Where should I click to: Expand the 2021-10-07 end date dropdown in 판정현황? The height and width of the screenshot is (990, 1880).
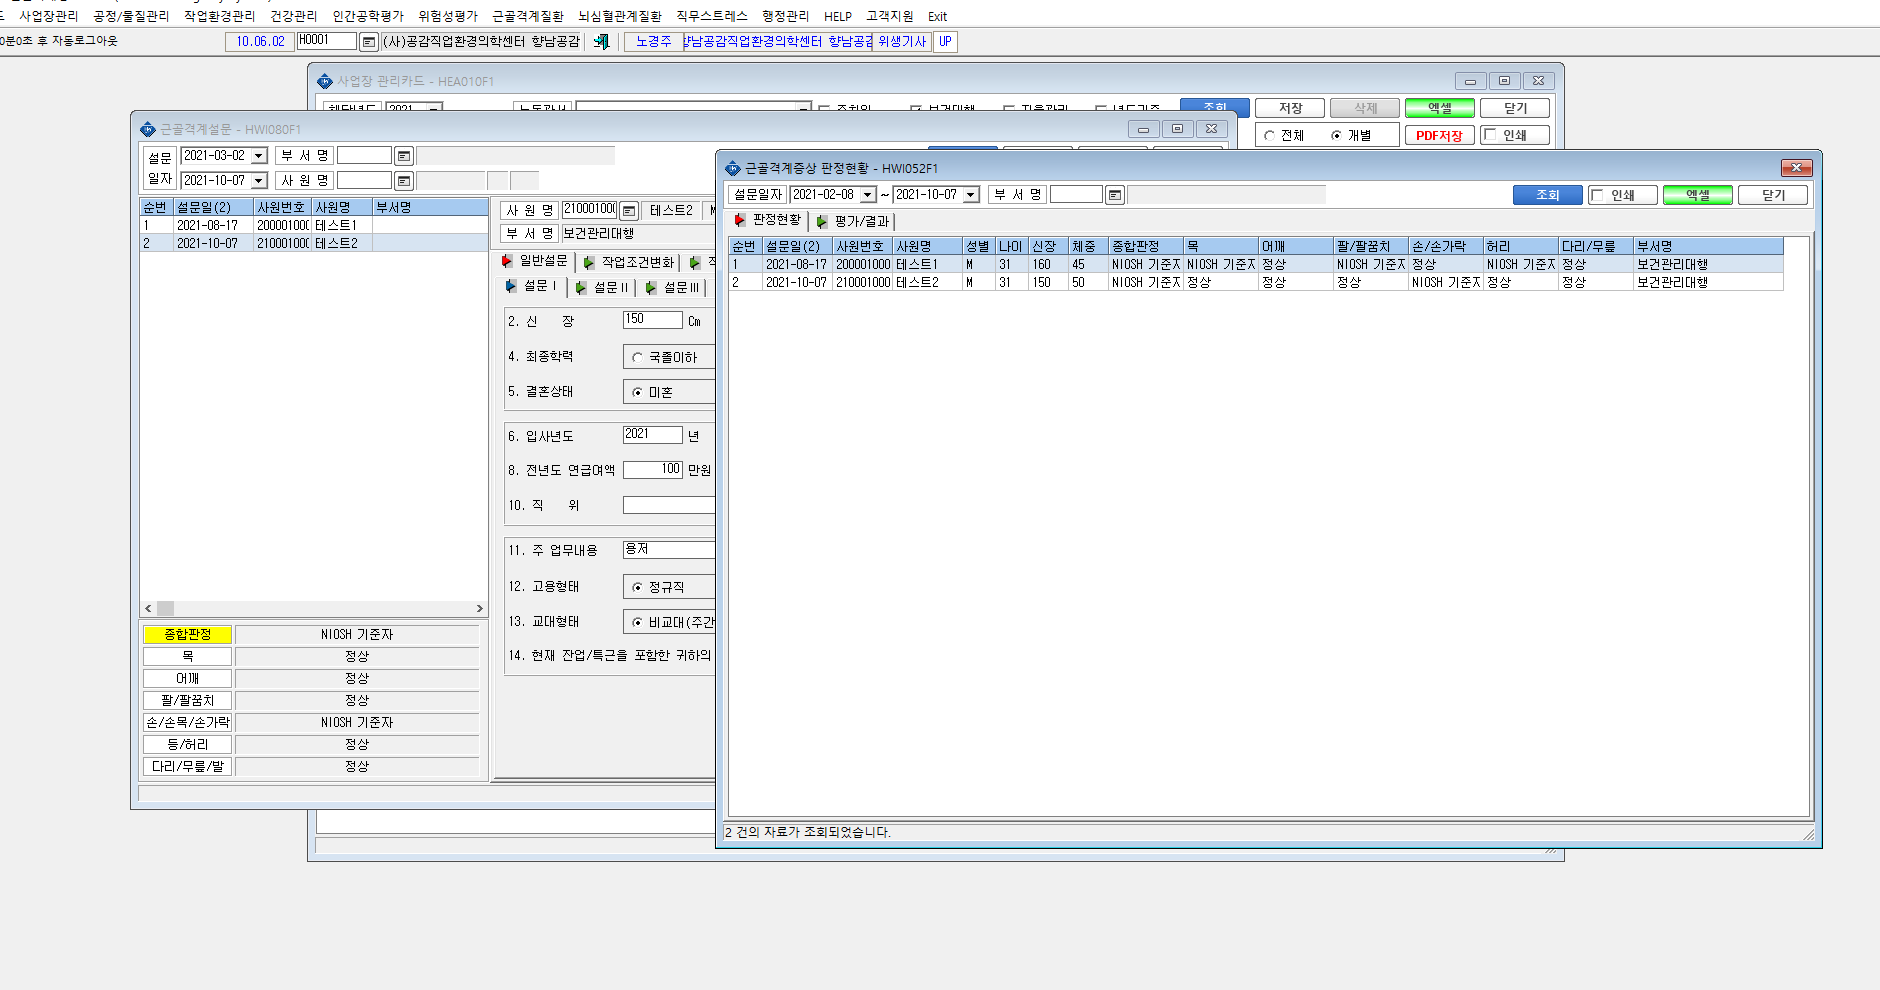point(970,195)
